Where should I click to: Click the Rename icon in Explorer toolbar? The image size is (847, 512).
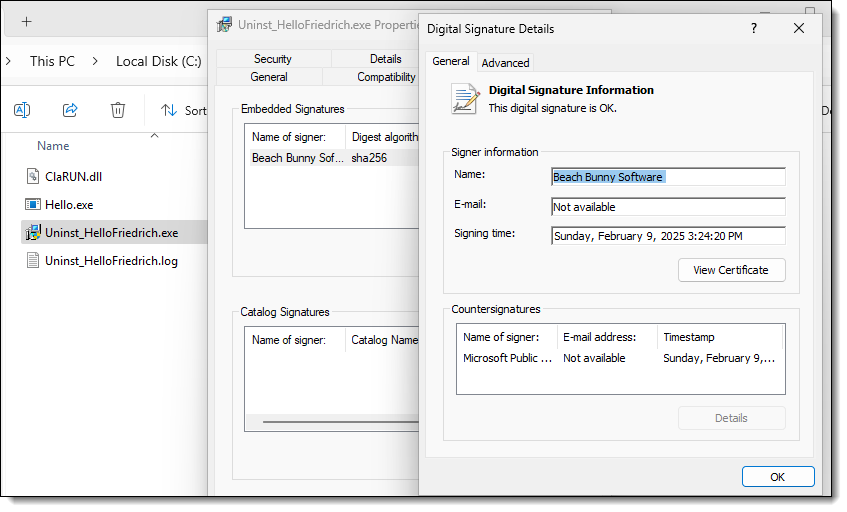click(22, 110)
